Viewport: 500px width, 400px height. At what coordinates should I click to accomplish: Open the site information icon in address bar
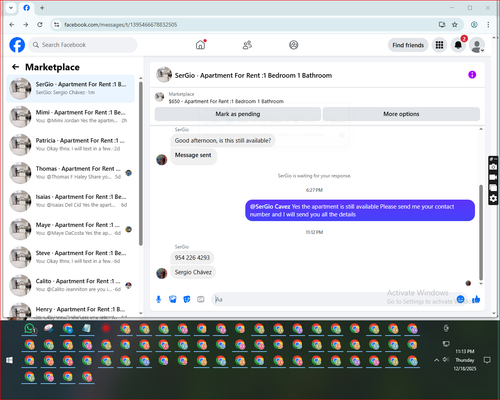coord(57,25)
